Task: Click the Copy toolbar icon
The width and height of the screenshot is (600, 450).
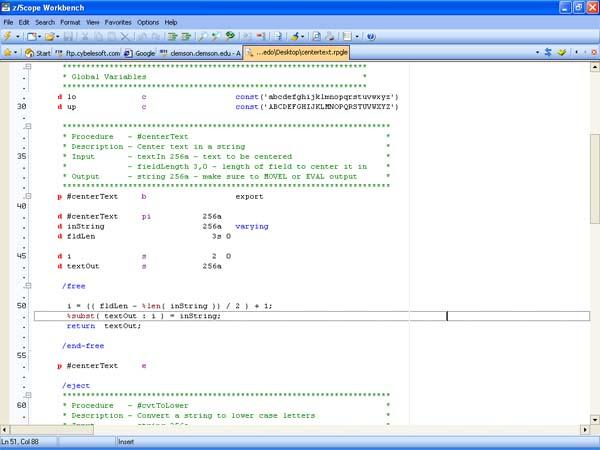Action: point(98,36)
